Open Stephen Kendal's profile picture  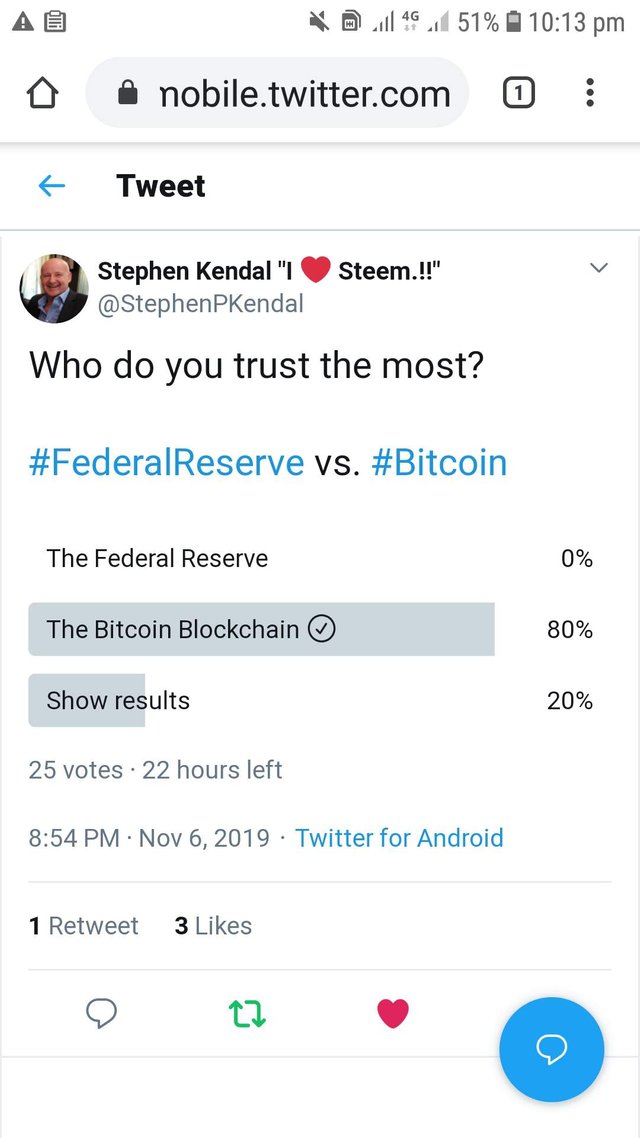click(54, 287)
